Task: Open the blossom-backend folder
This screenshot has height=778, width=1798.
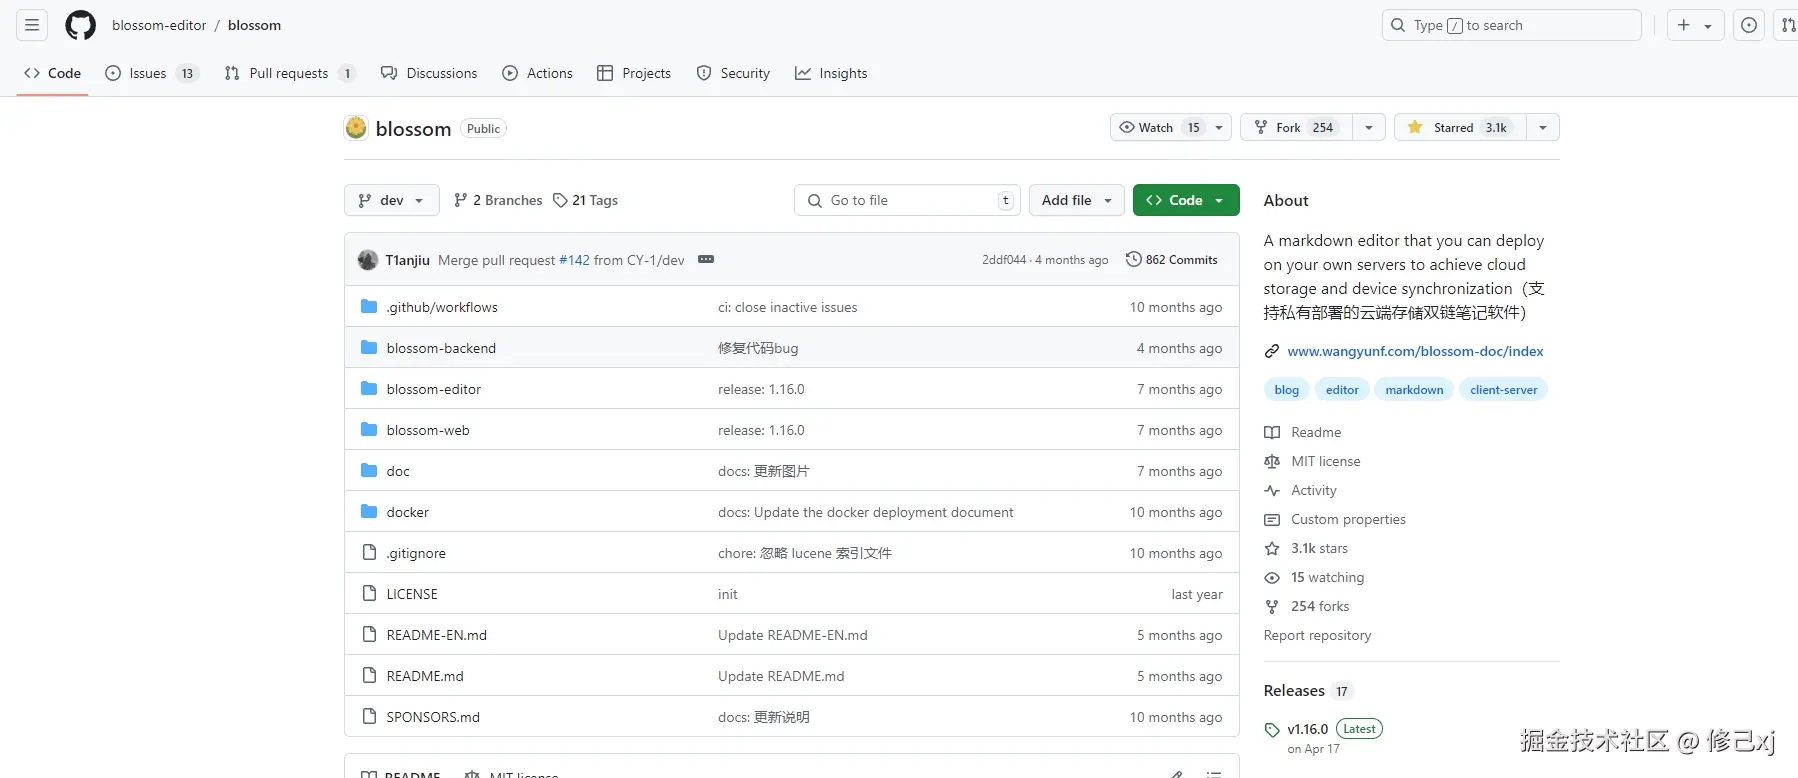Action: pos(441,348)
